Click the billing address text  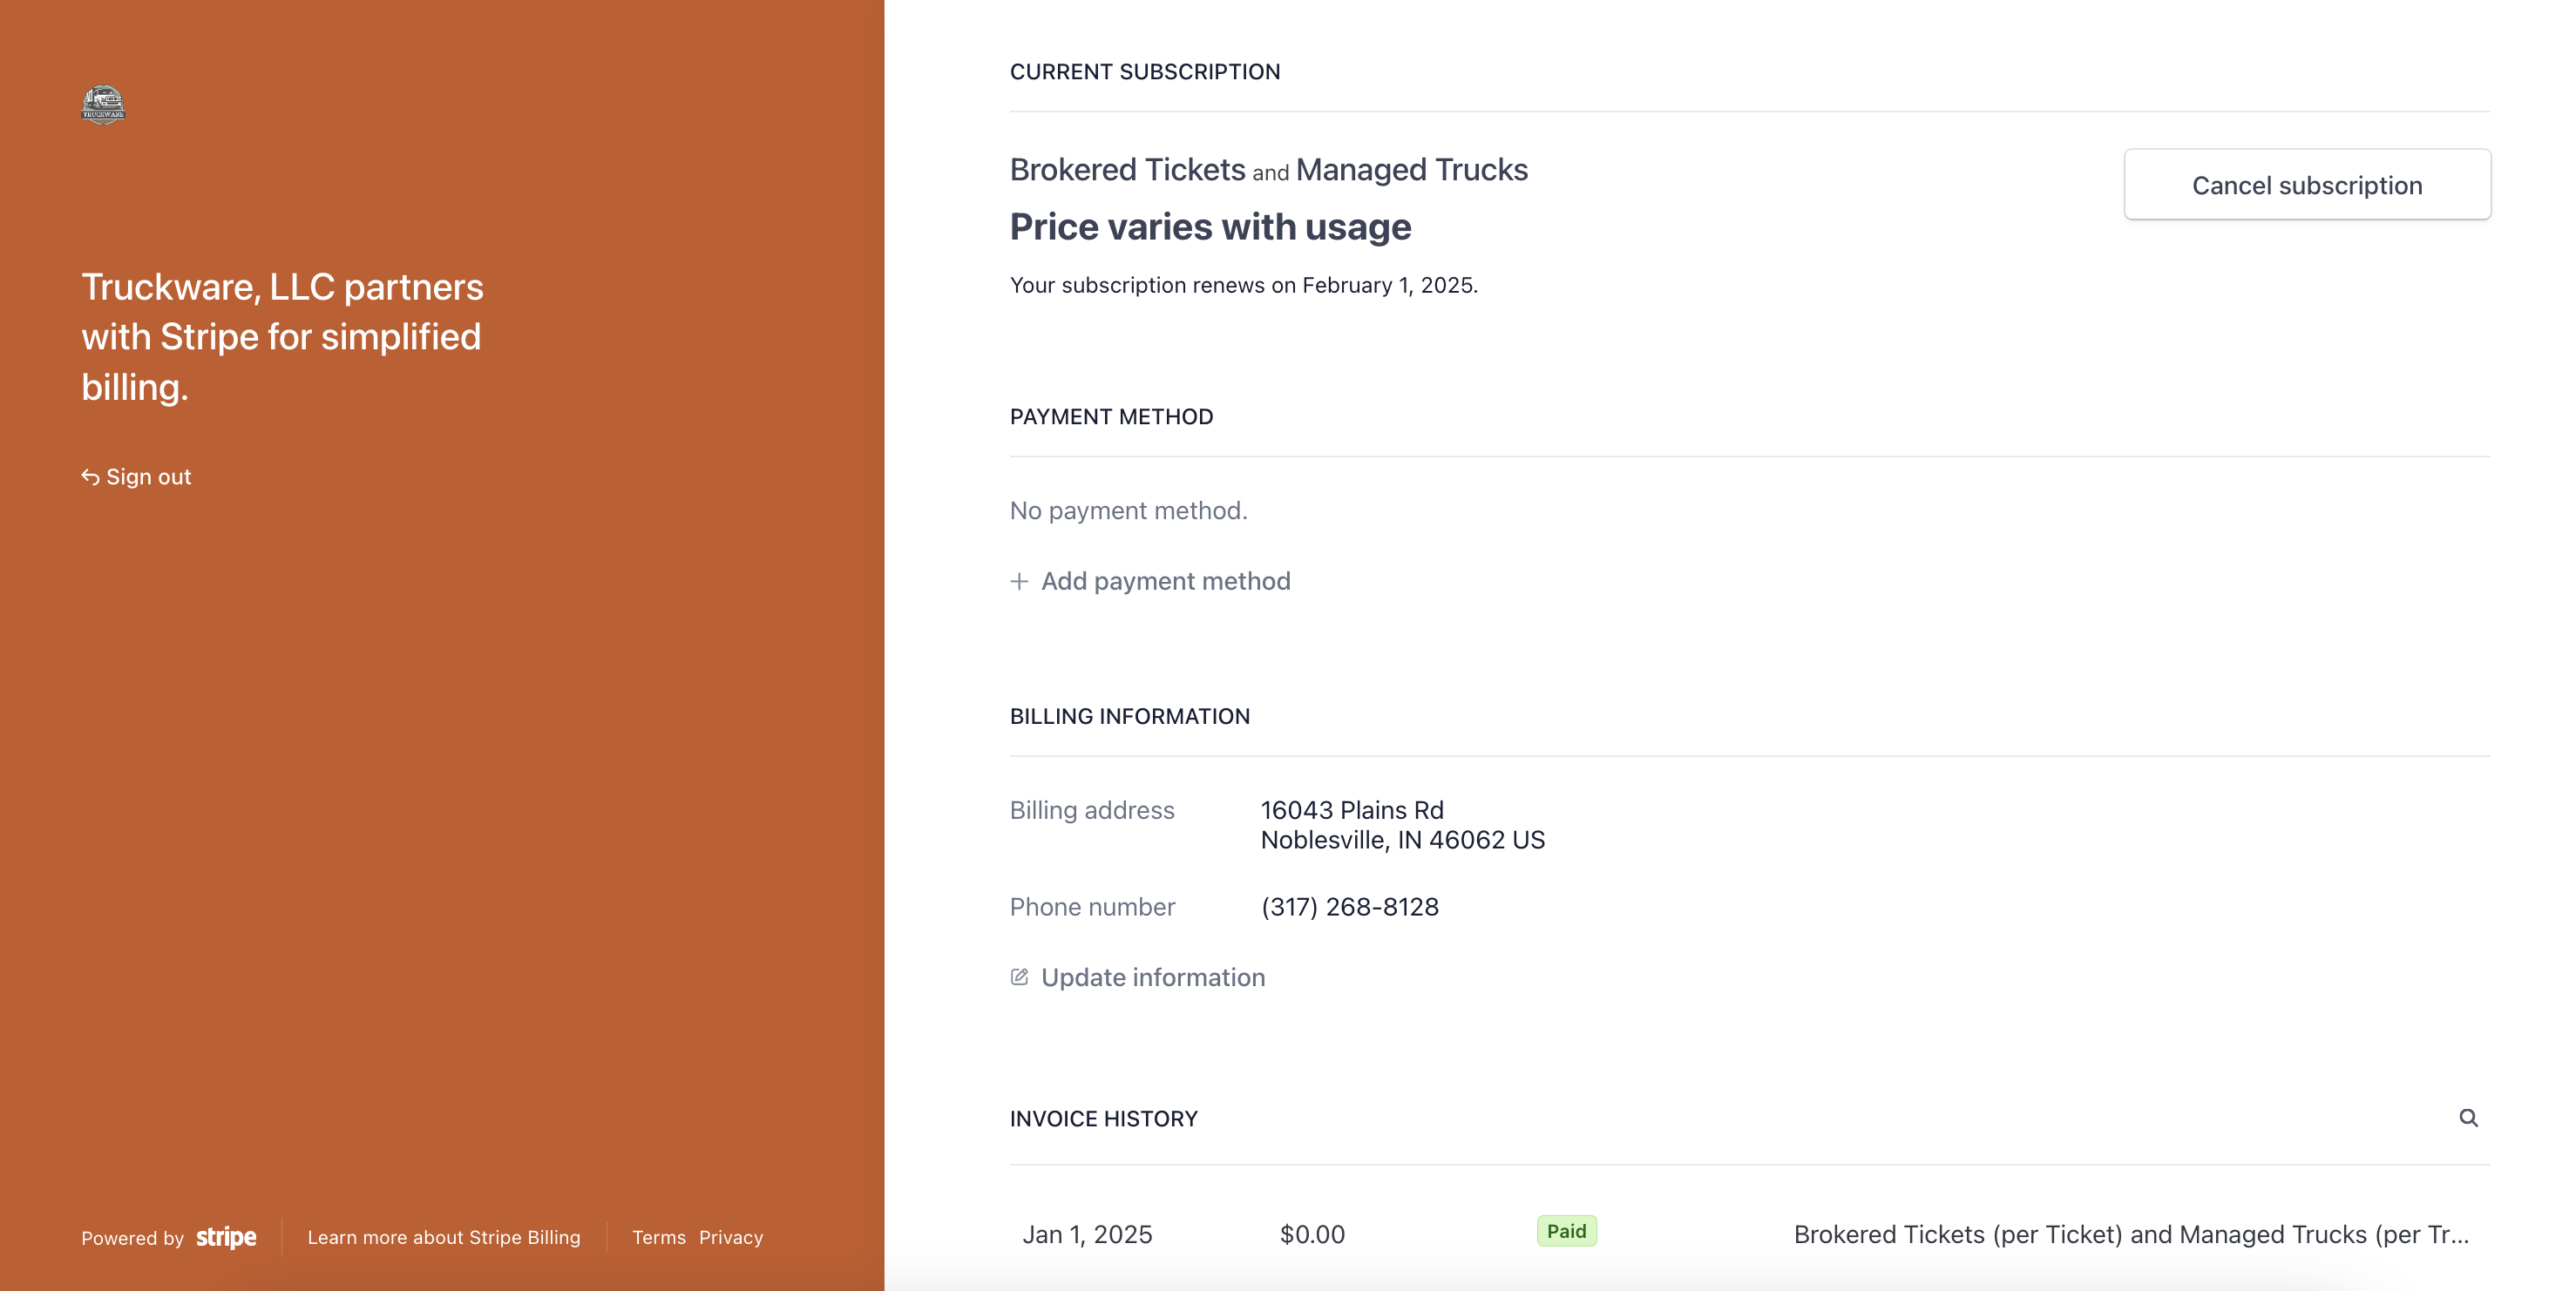click(1402, 825)
